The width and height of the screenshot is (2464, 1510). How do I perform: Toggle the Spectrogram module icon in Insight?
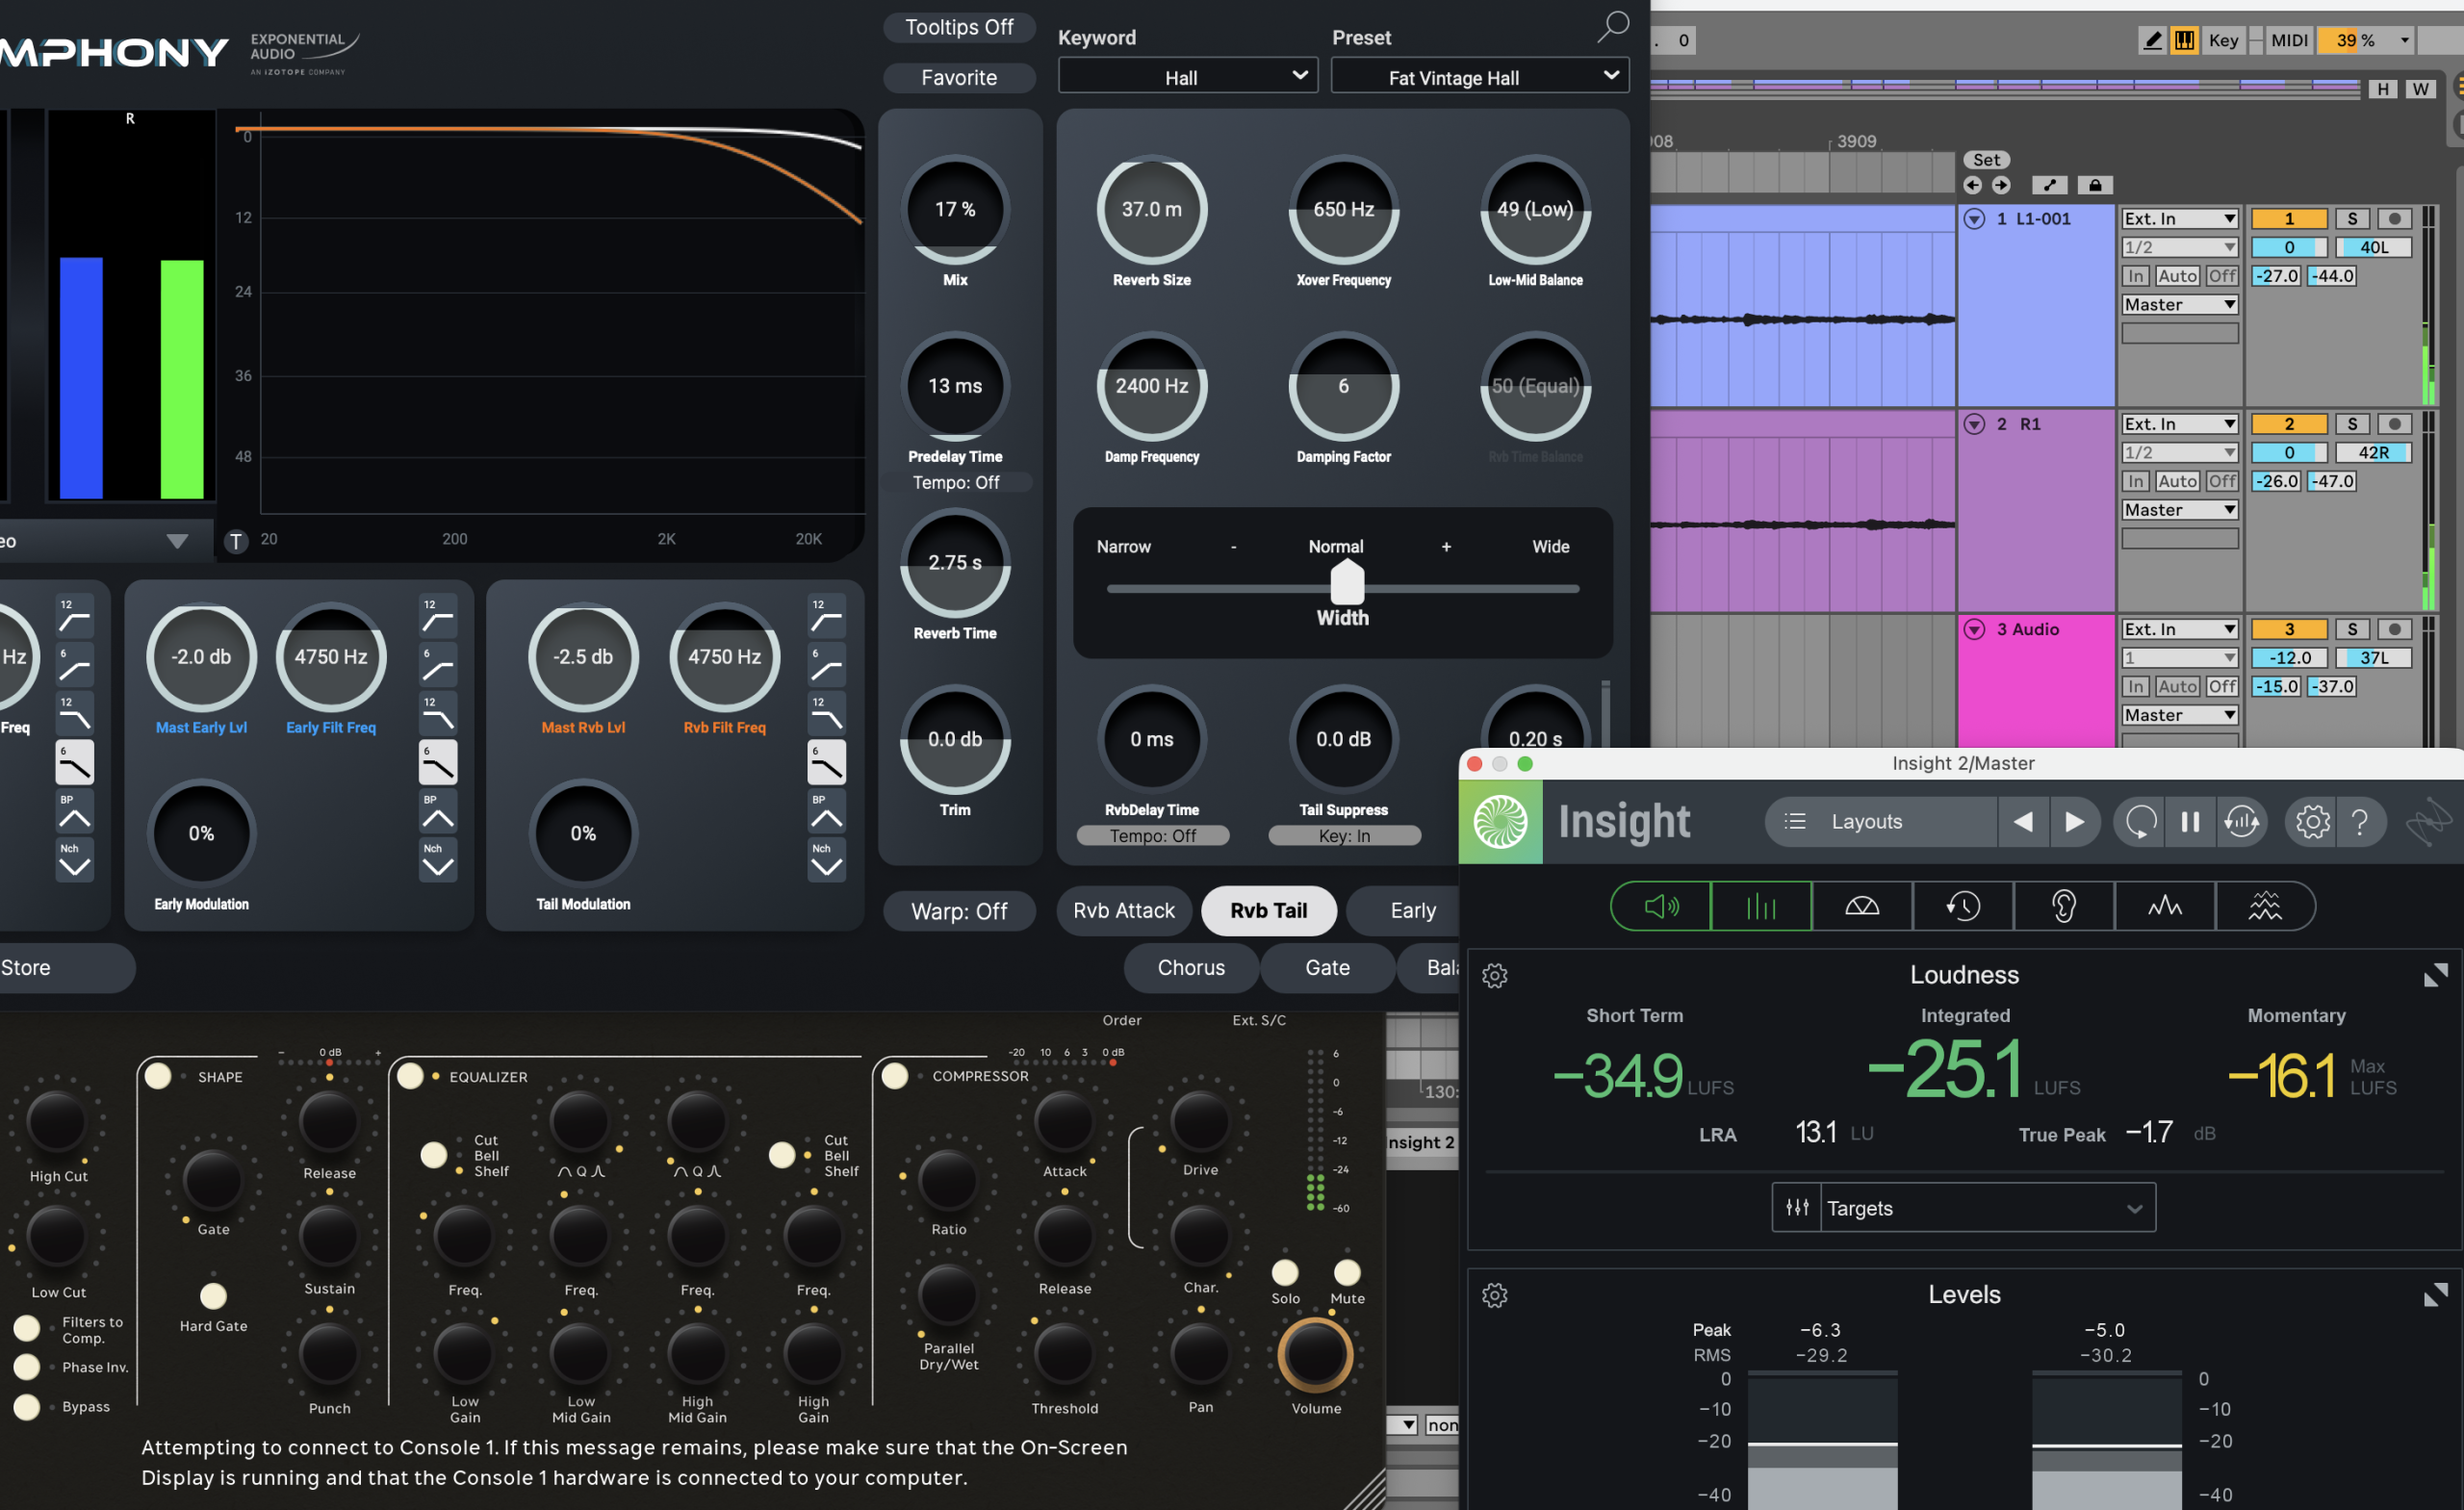click(x=2265, y=906)
